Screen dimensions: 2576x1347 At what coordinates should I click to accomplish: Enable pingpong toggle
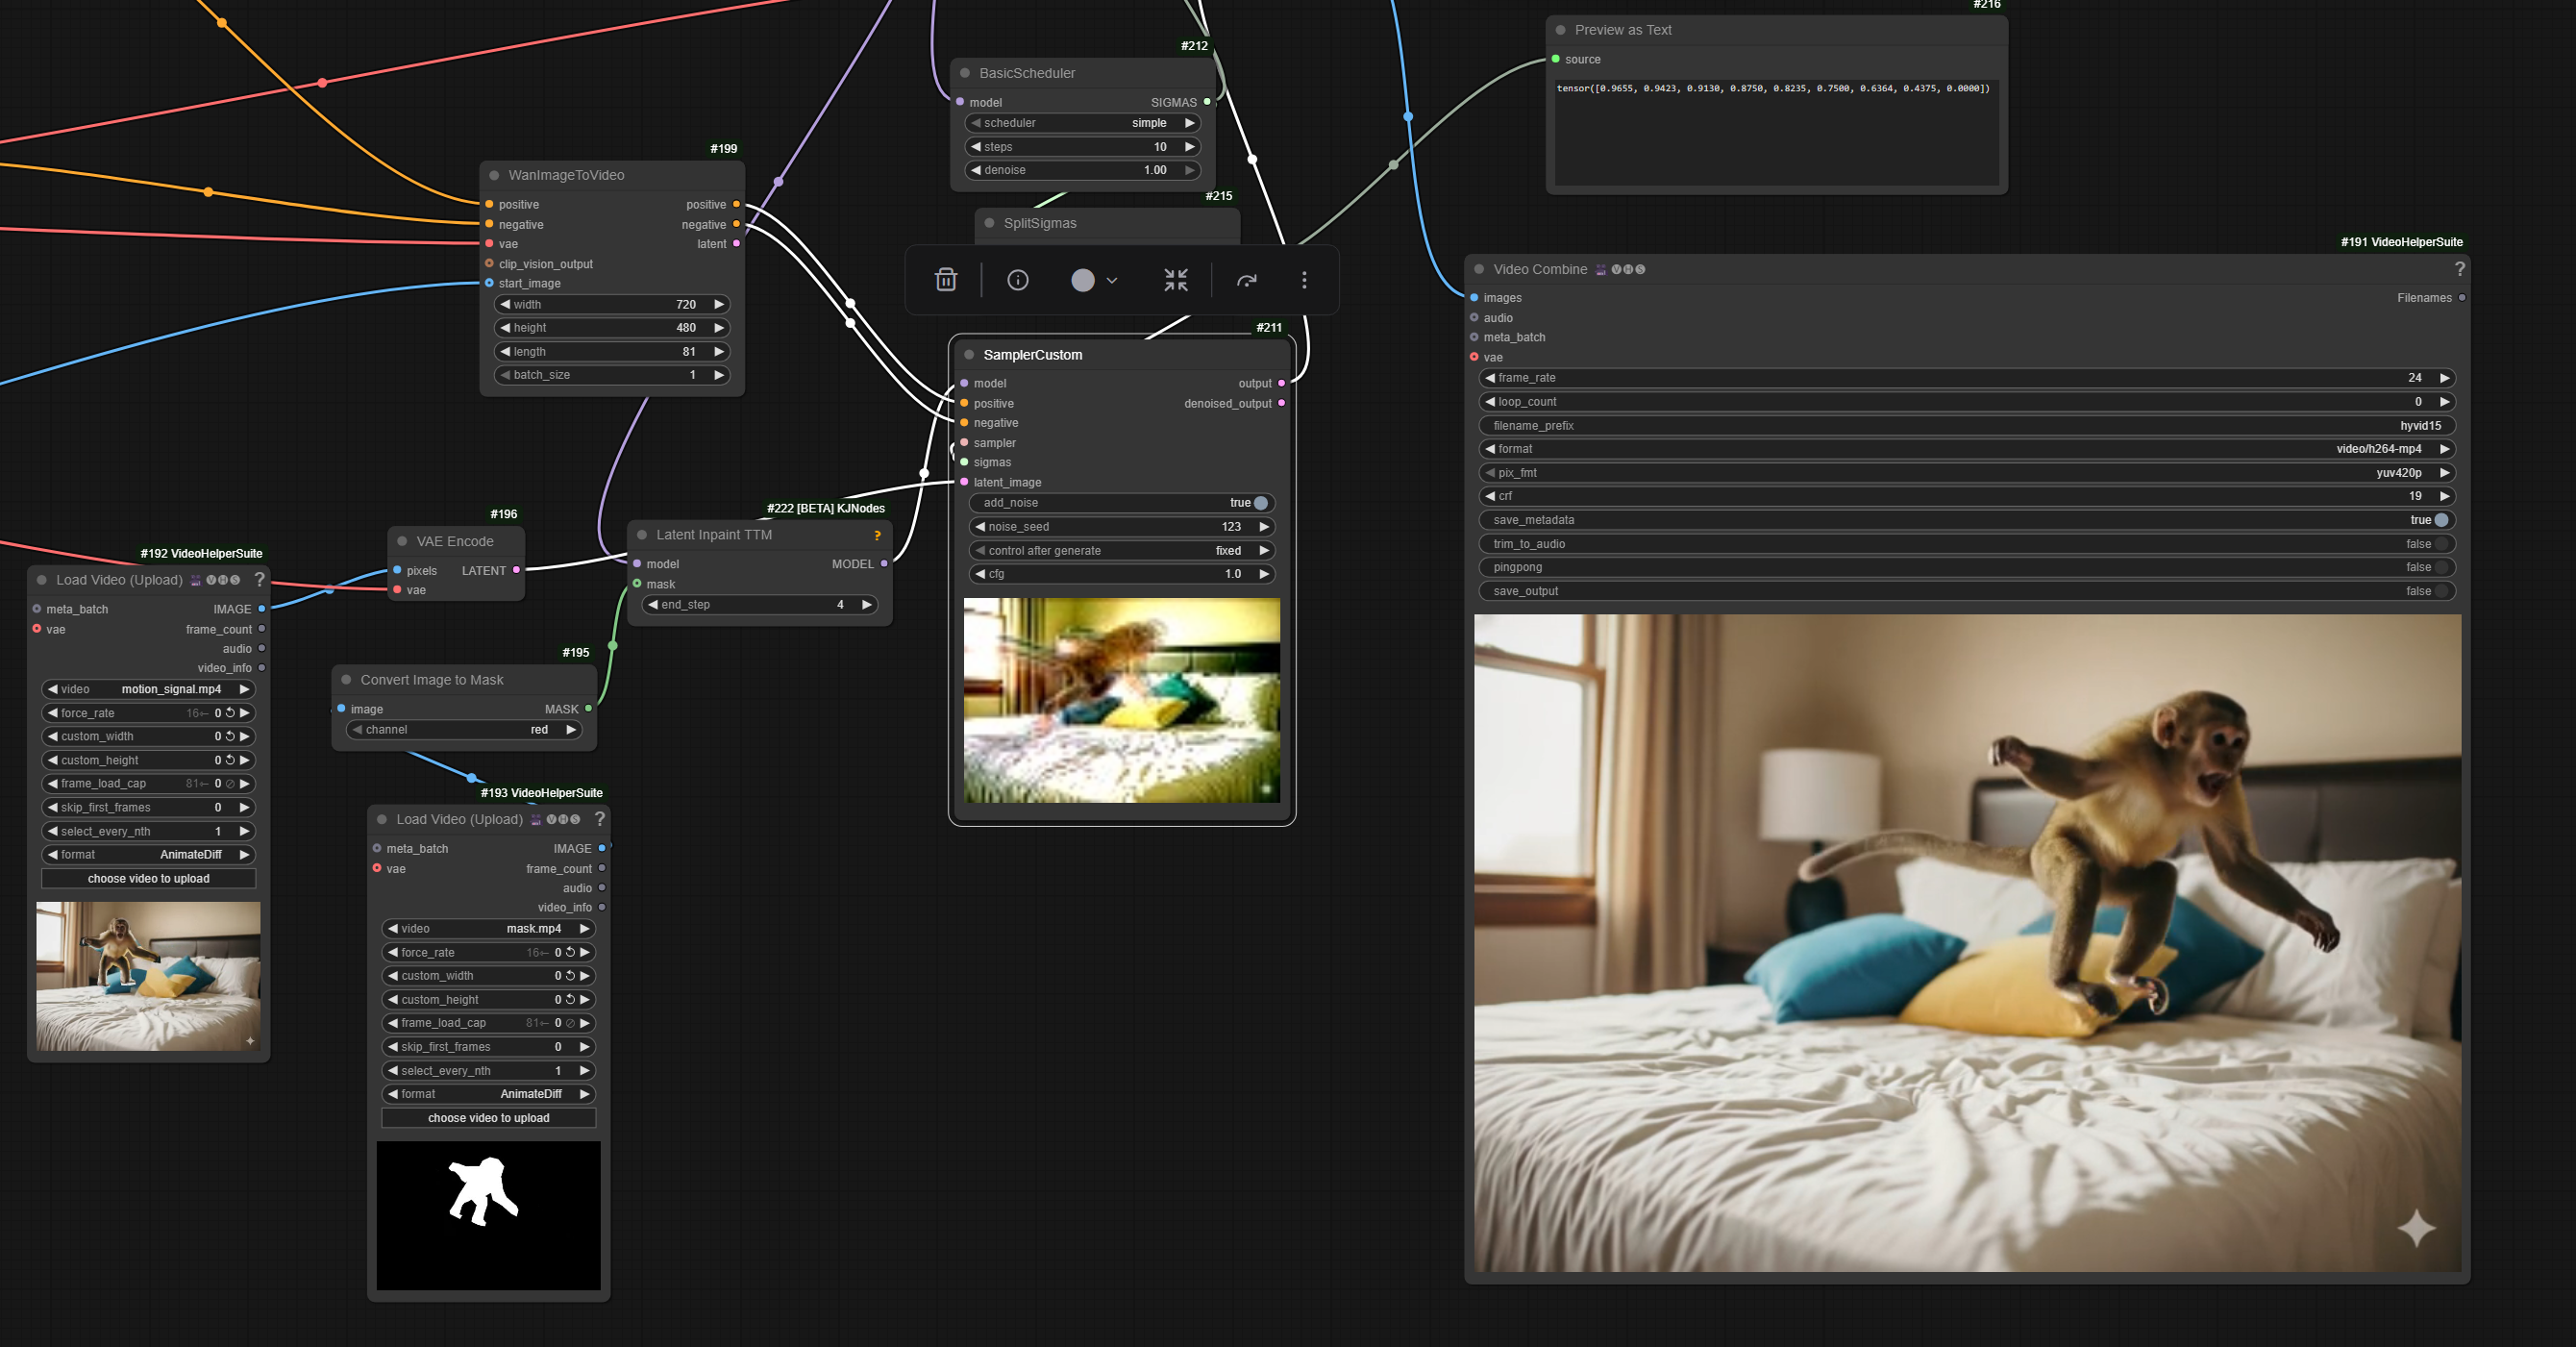pyautogui.click(x=2441, y=567)
